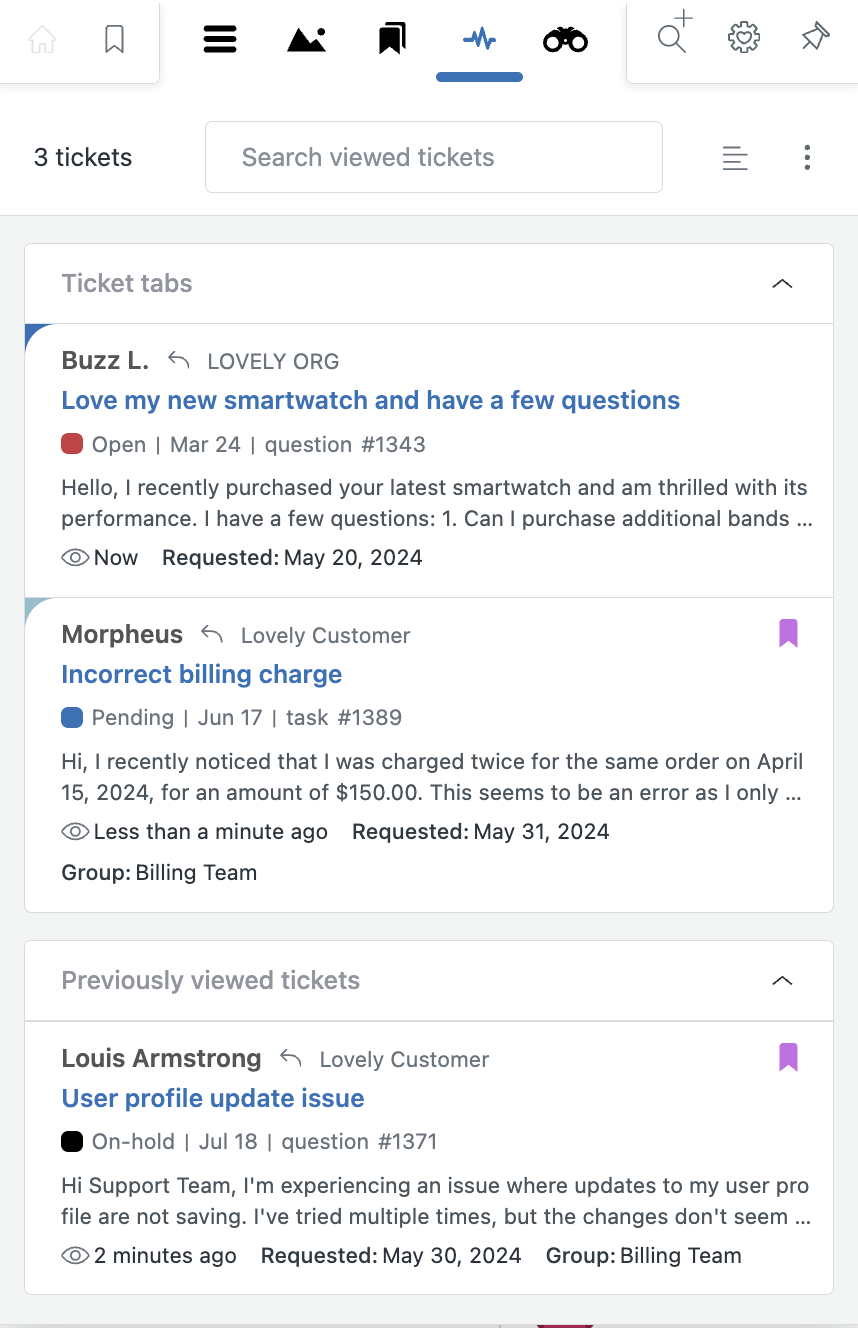Open 'Love my new smartwatch' ticket link
858x1328 pixels.
(371, 401)
